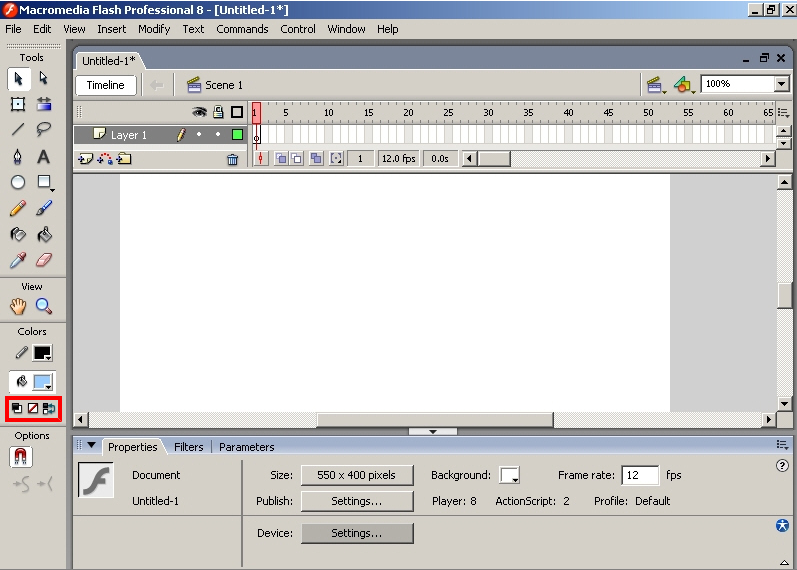Select the Rectangle tool
Screen dimensions: 797x570
point(45,182)
